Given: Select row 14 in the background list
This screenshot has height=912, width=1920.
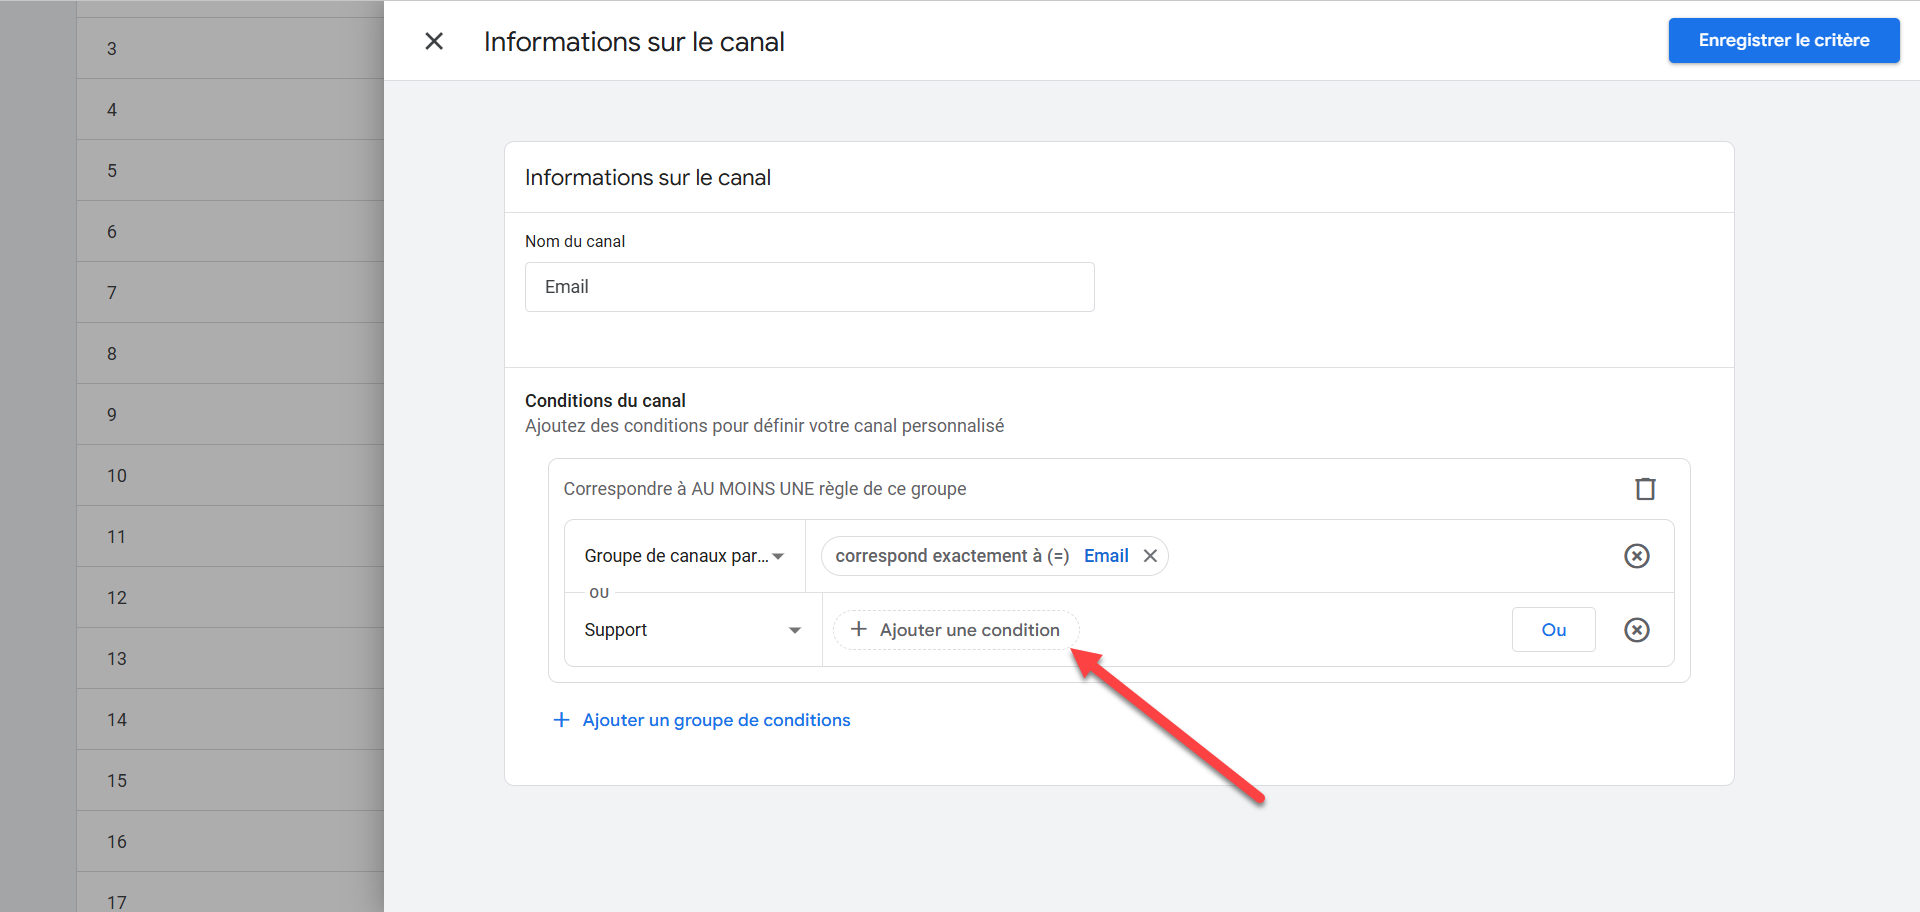Looking at the screenshot, I should [230, 720].
